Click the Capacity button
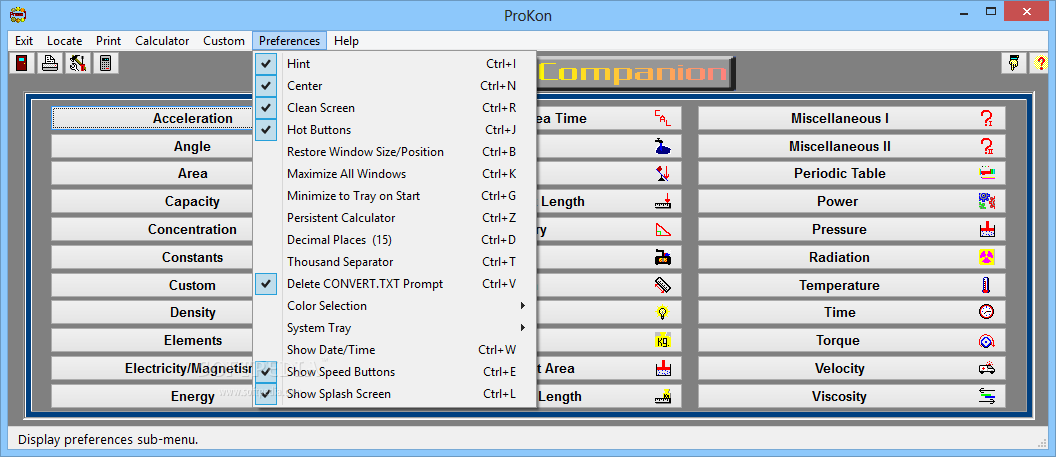 pyautogui.click(x=153, y=201)
